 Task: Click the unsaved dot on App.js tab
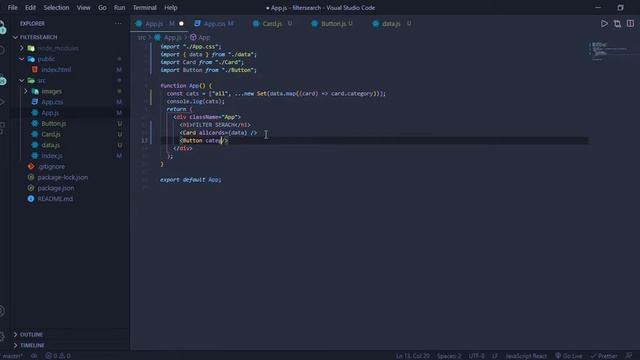pyautogui.click(x=181, y=24)
